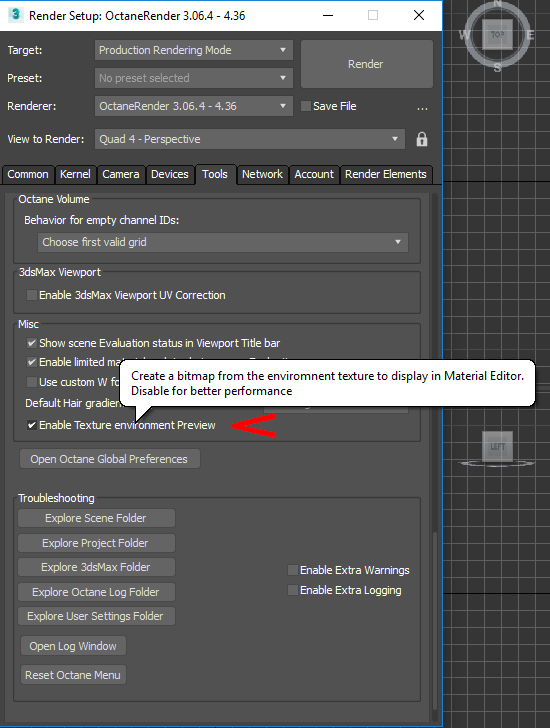Image resolution: width=550 pixels, height=728 pixels.
Task: Click the 3ds Max app icon in title bar
Action: pyautogui.click(x=15, y=15)
